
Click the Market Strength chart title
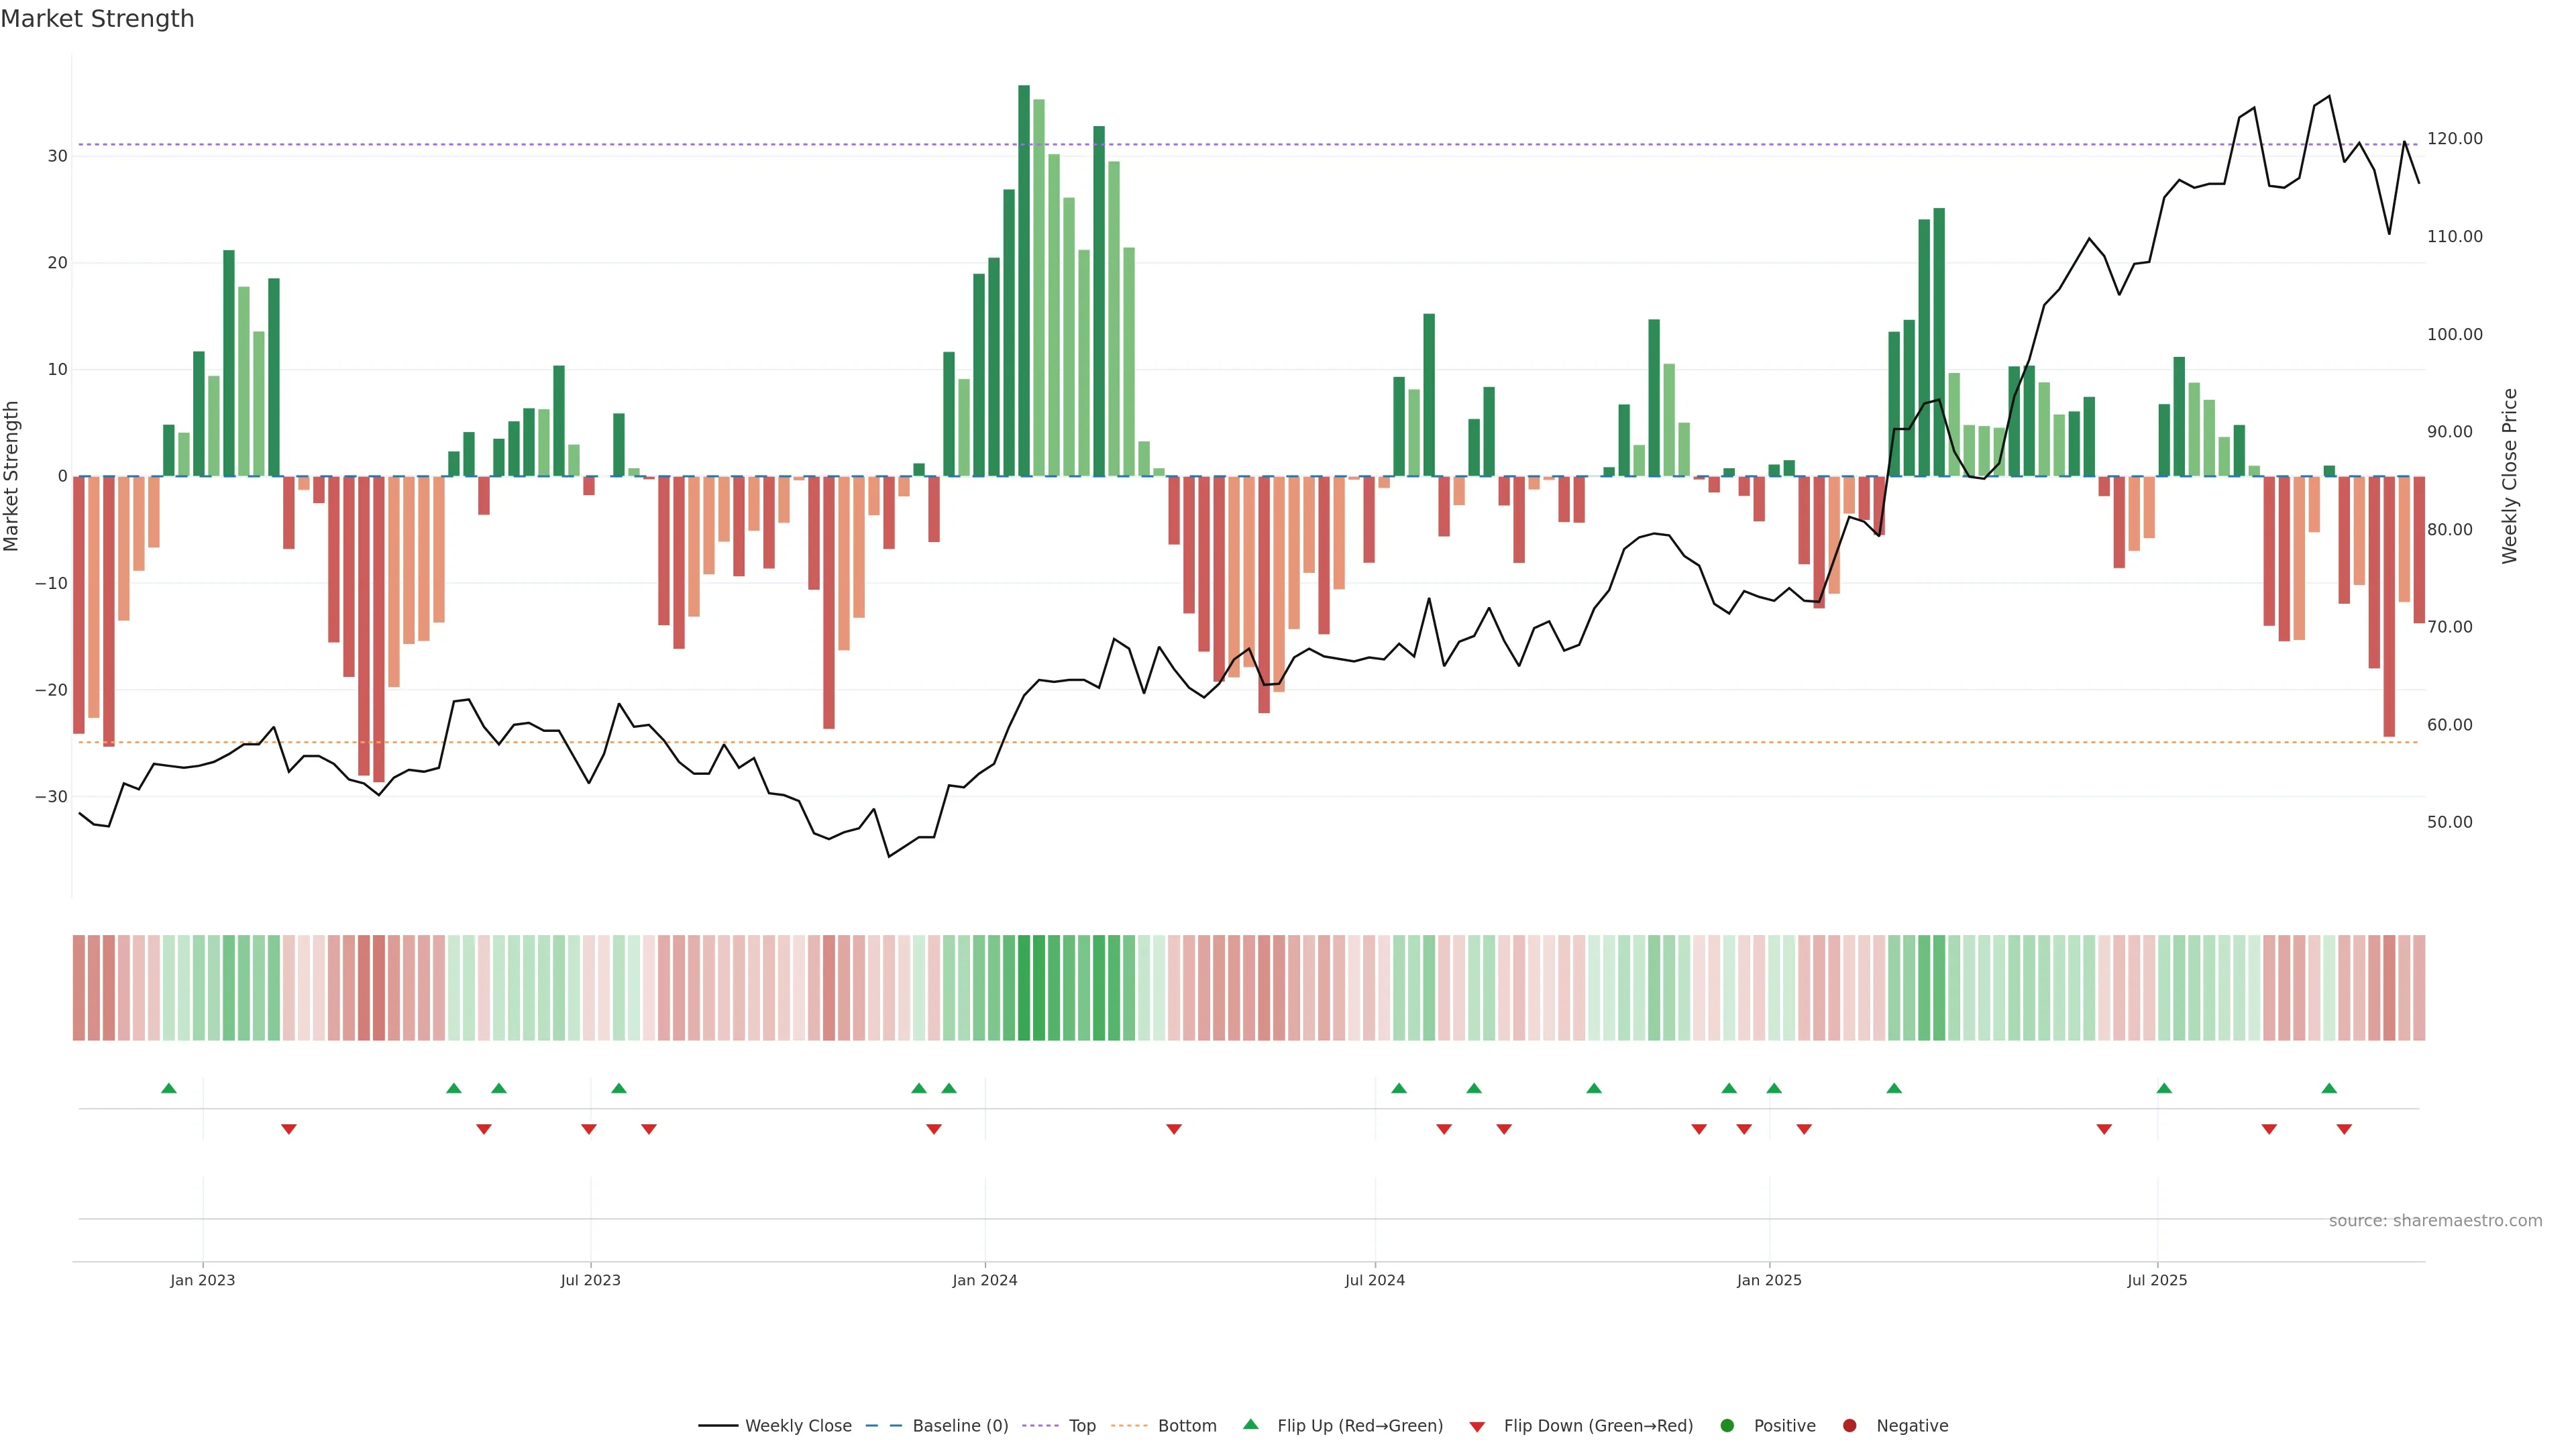click(x=97, y=19)
